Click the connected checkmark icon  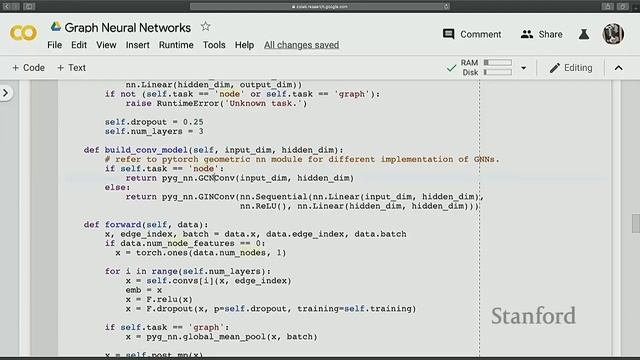(x=451, y=68)
